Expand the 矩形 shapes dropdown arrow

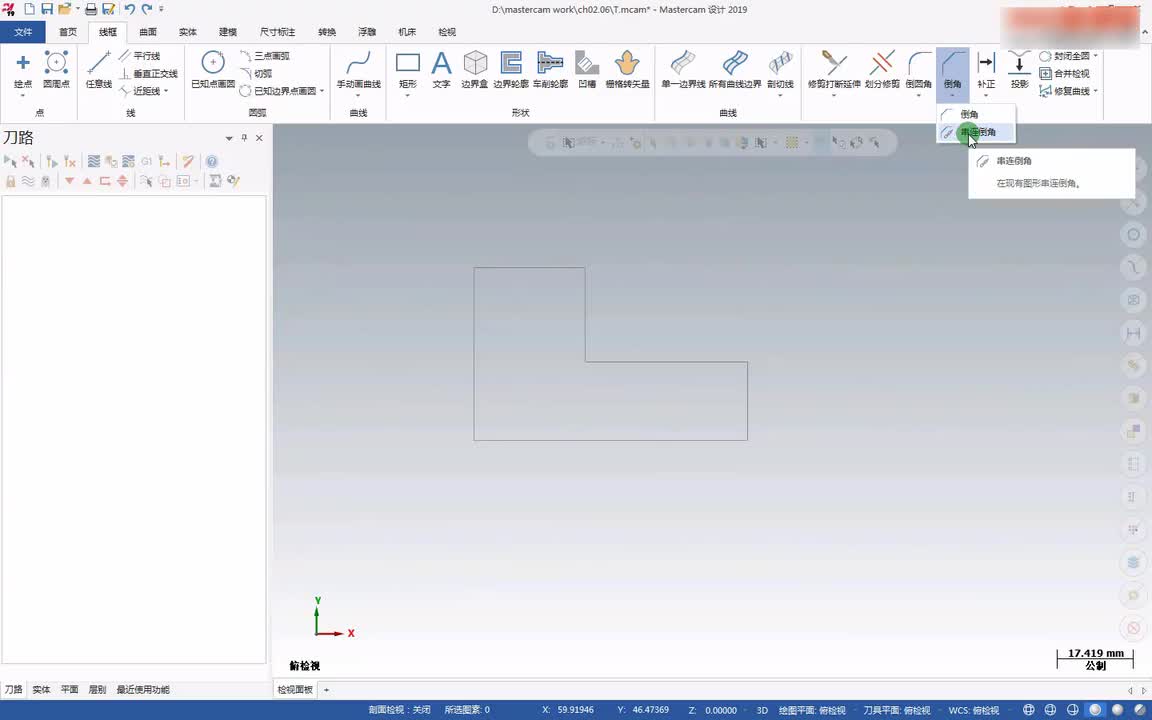(x=408, y=96)
